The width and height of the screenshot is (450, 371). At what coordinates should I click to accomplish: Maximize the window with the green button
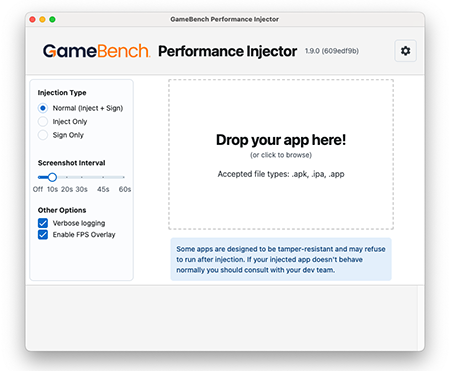[52, 19]
